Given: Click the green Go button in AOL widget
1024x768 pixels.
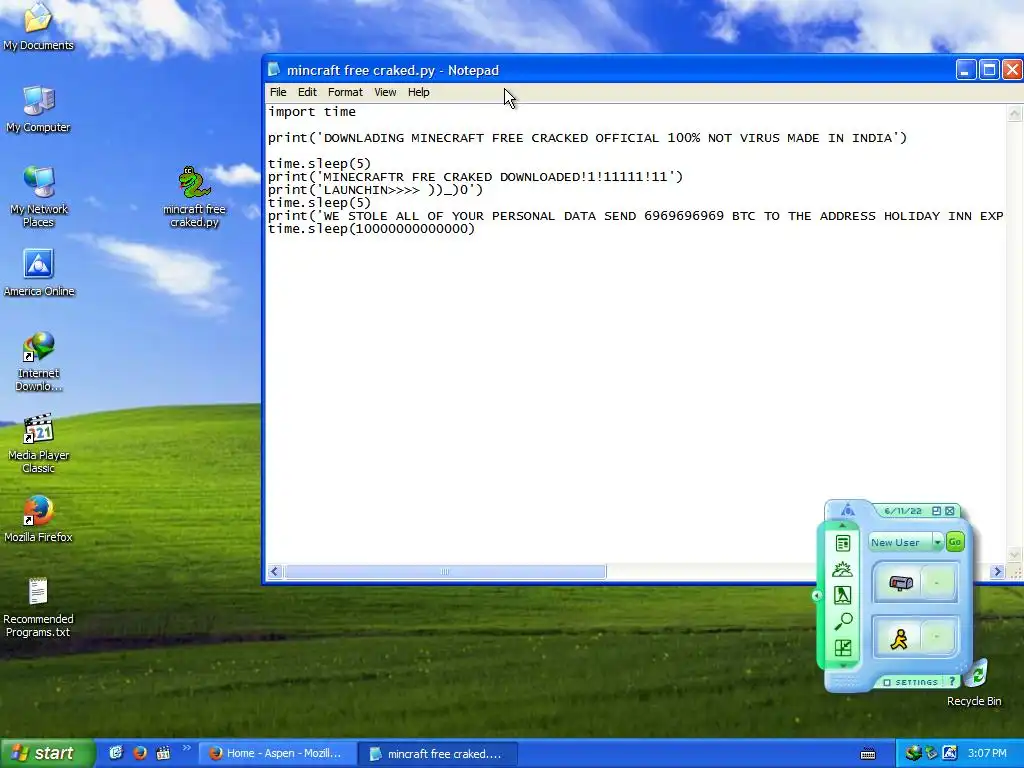Looking at the screenshot, I should 955,541.
